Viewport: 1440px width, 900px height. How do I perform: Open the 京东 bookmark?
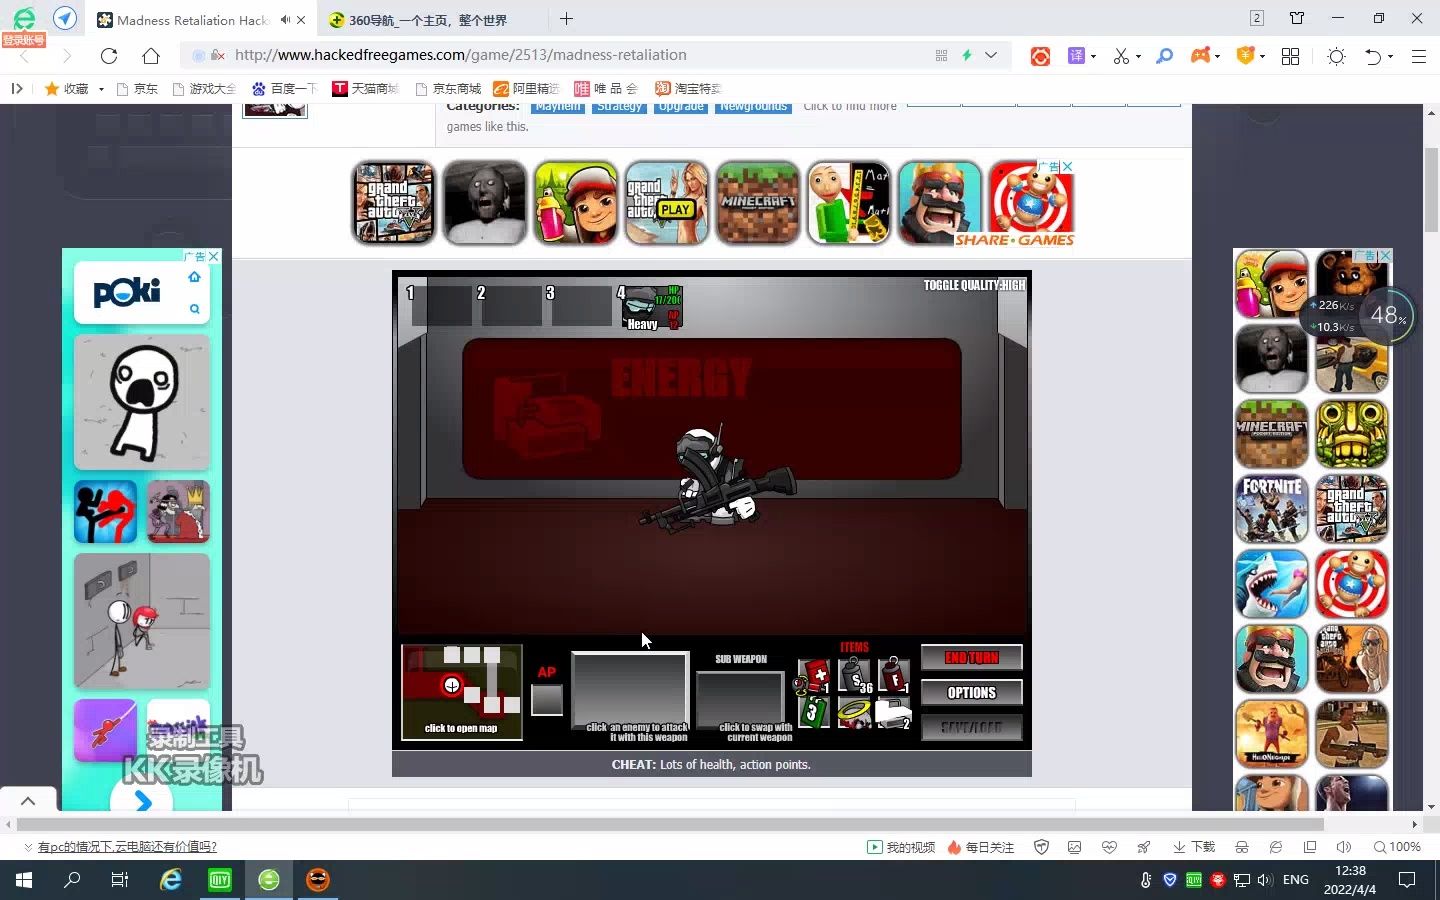coord(138,89)
